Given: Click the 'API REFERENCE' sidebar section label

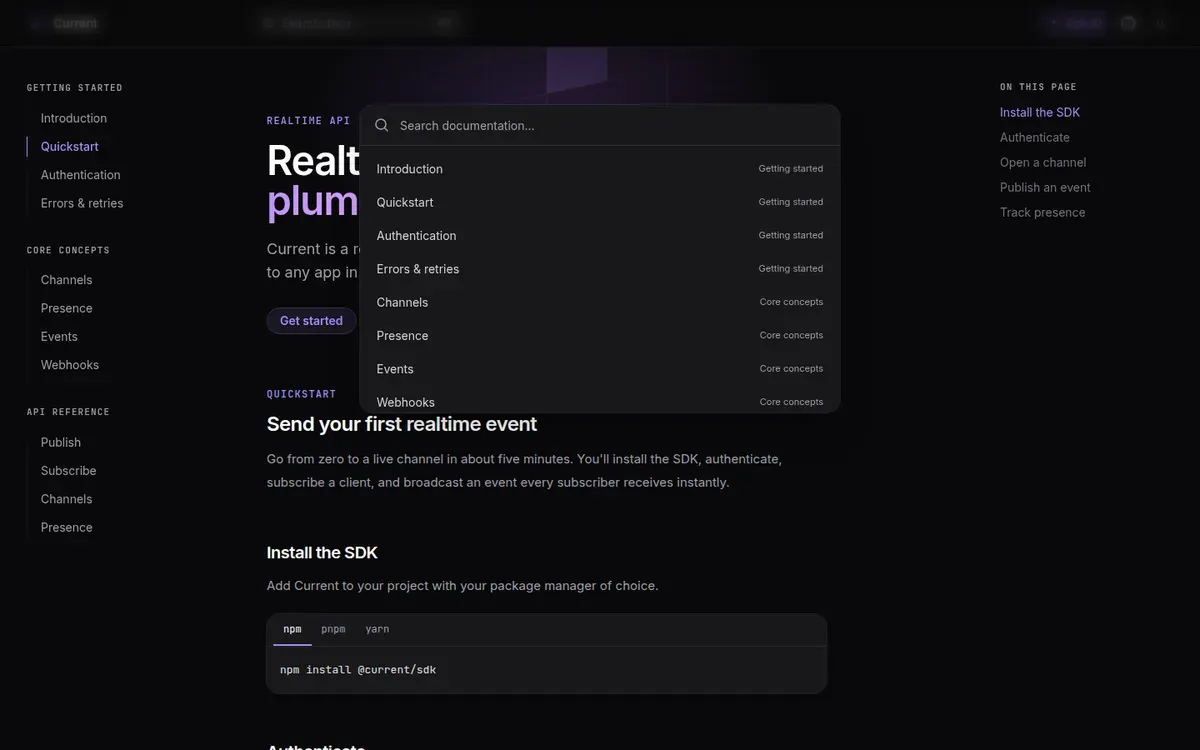Looking at the screenshot, I should [68, 412].
